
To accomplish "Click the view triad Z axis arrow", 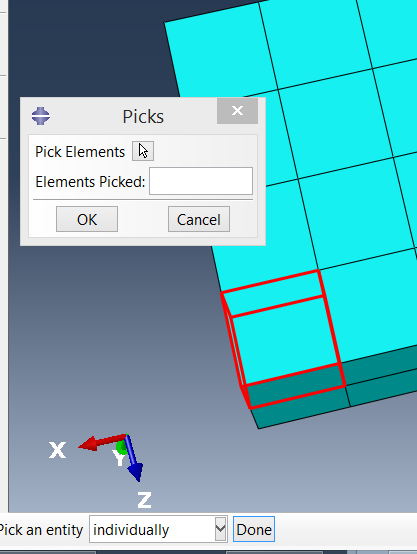I will 133,459.
